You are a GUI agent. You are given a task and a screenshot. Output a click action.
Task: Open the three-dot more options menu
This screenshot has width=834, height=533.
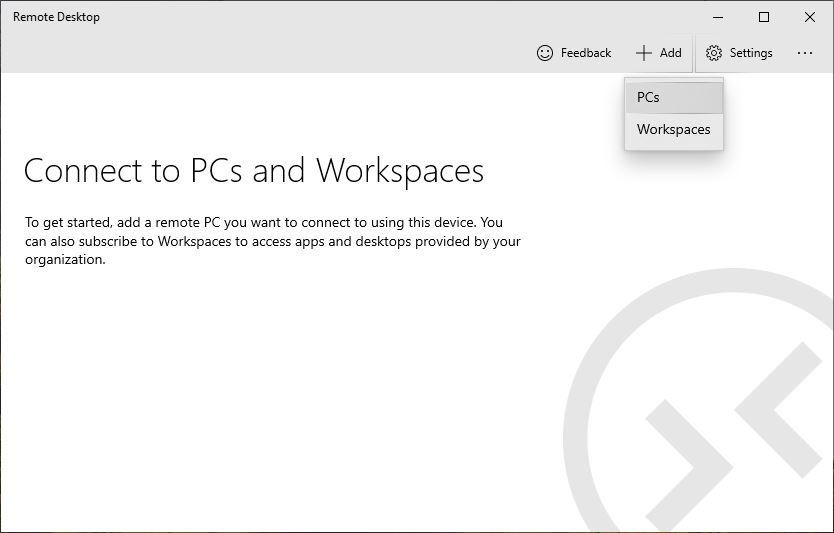point(805,53)
